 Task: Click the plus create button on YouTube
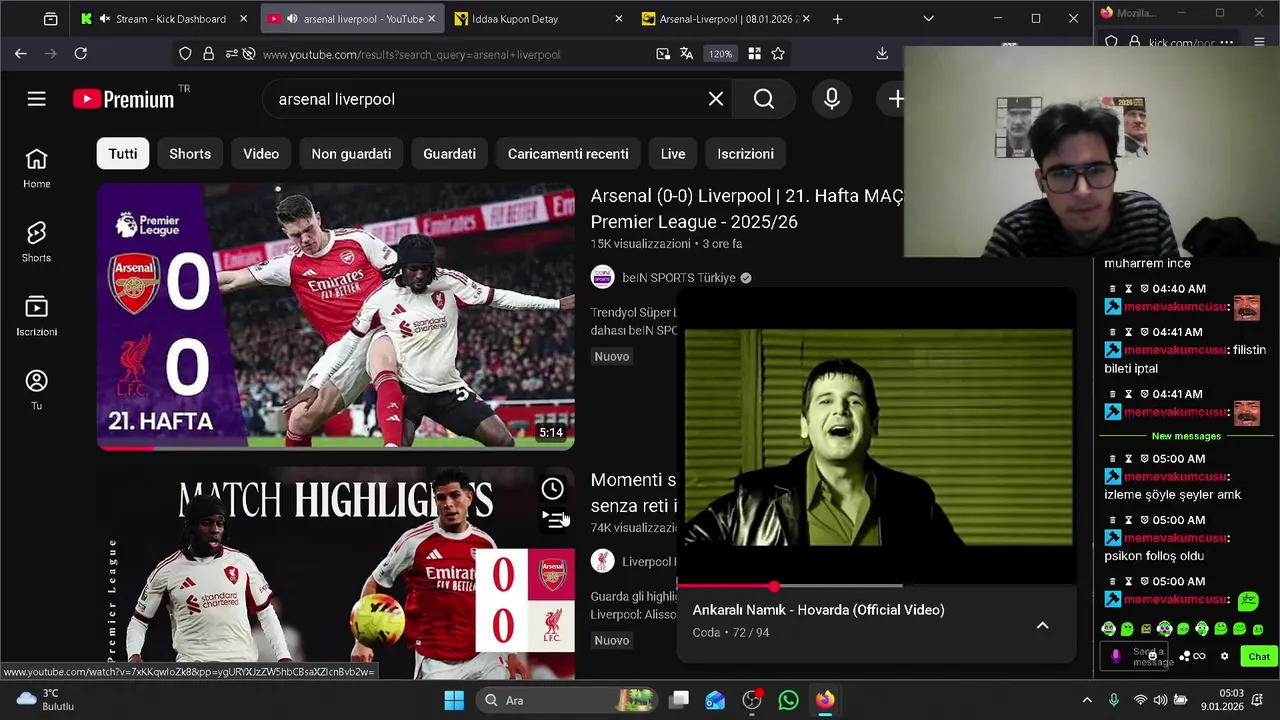coord(896,99)
